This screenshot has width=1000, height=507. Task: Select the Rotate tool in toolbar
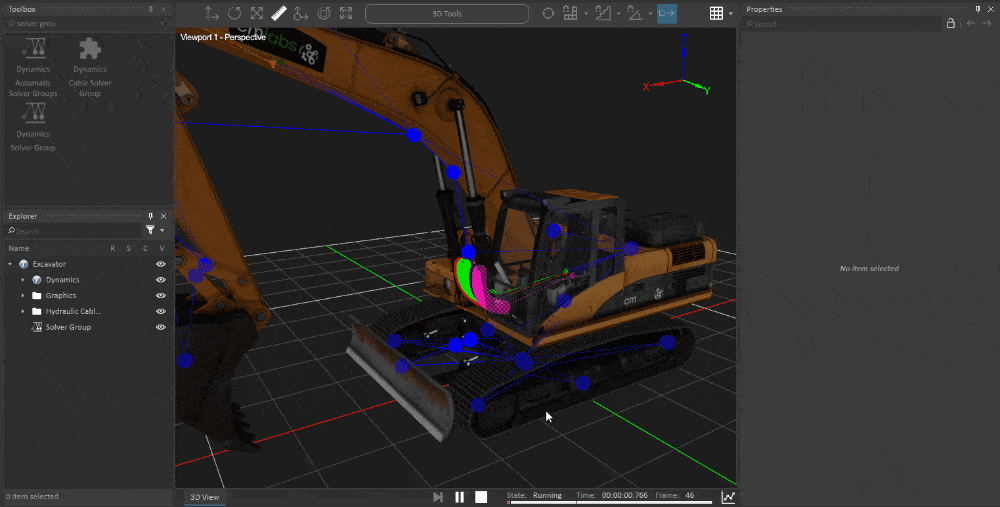(234, 13)
